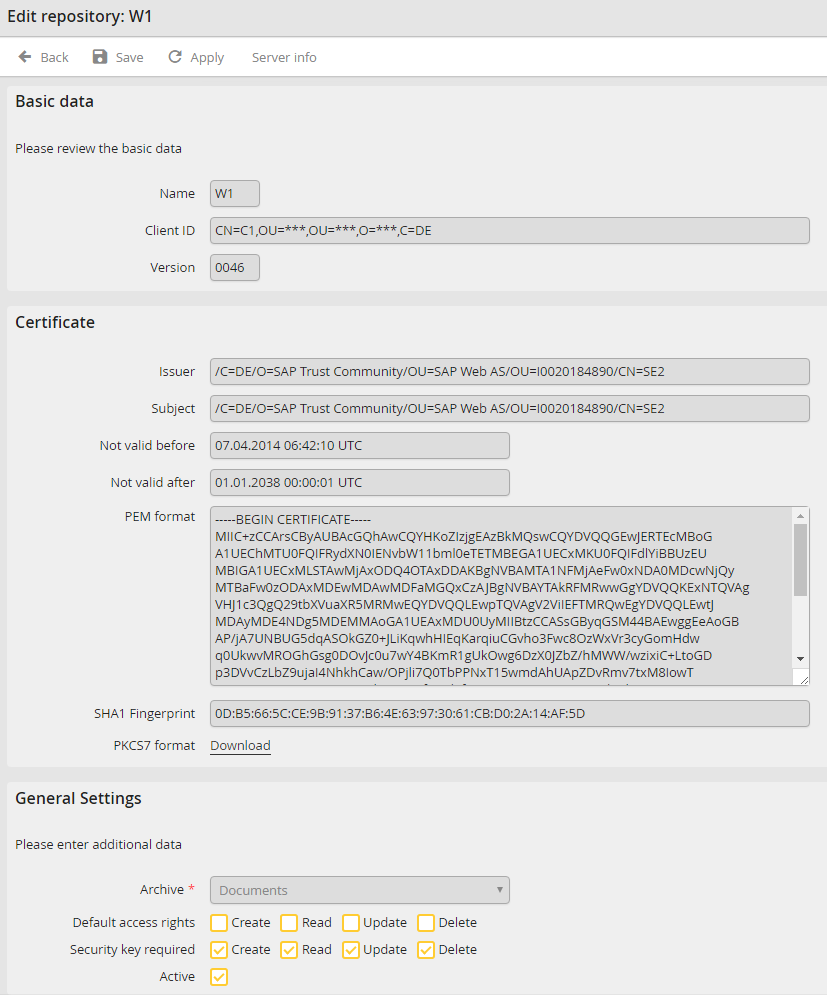This screenshot has width=827, height=995.
Task: Click the Subject field
Action: [510, 408]
